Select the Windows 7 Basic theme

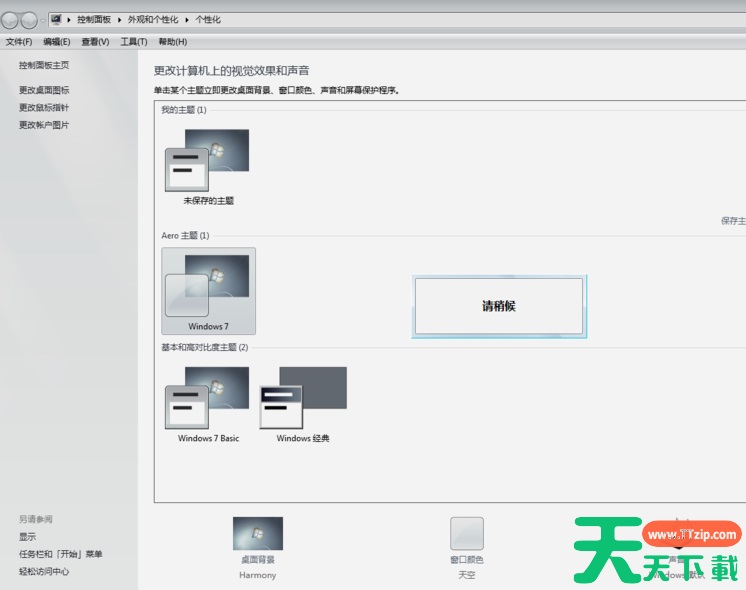[208, 404]
